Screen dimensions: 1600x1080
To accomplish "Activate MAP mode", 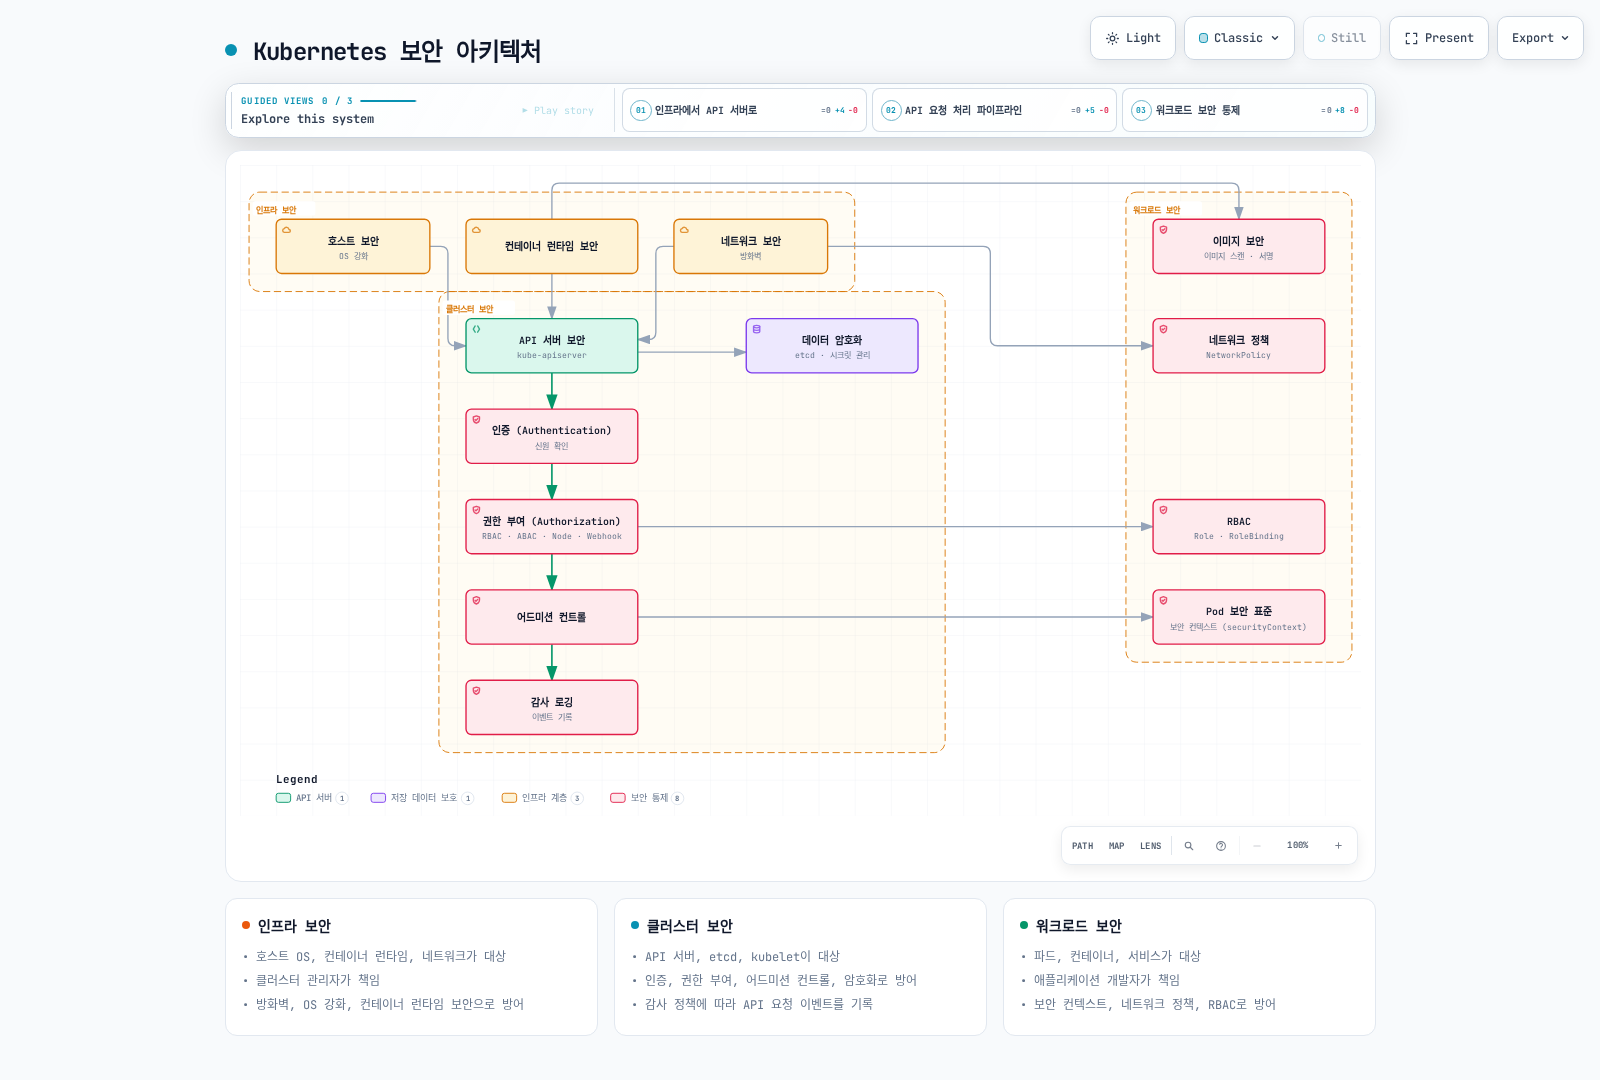I will 1117,846.
